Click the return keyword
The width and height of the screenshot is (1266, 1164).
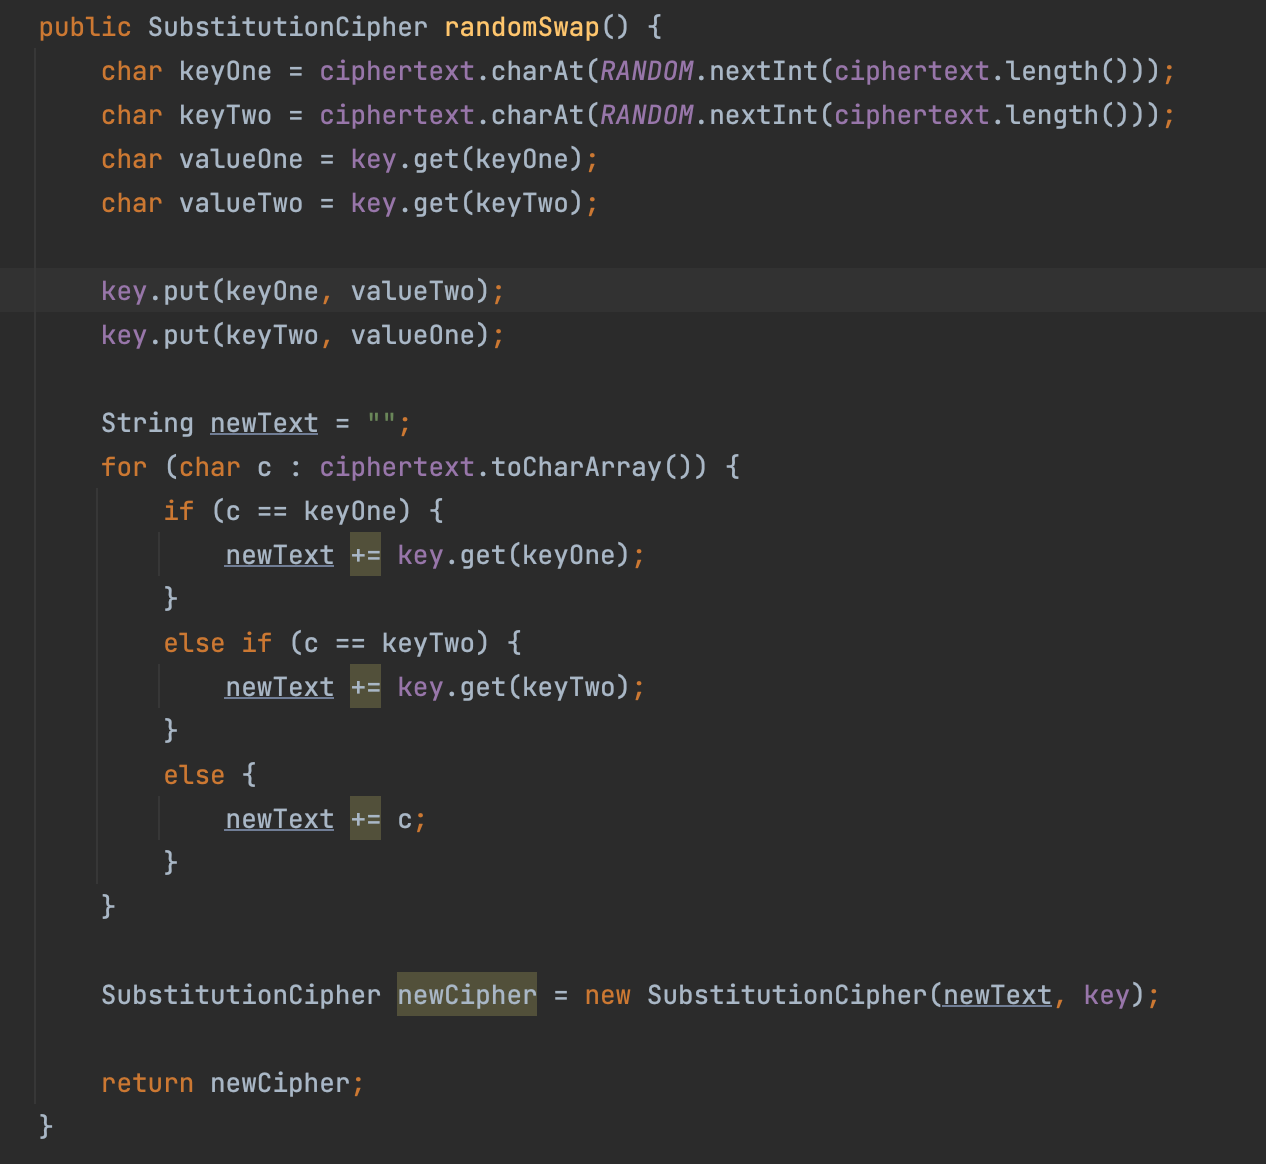click(147, 1083)
